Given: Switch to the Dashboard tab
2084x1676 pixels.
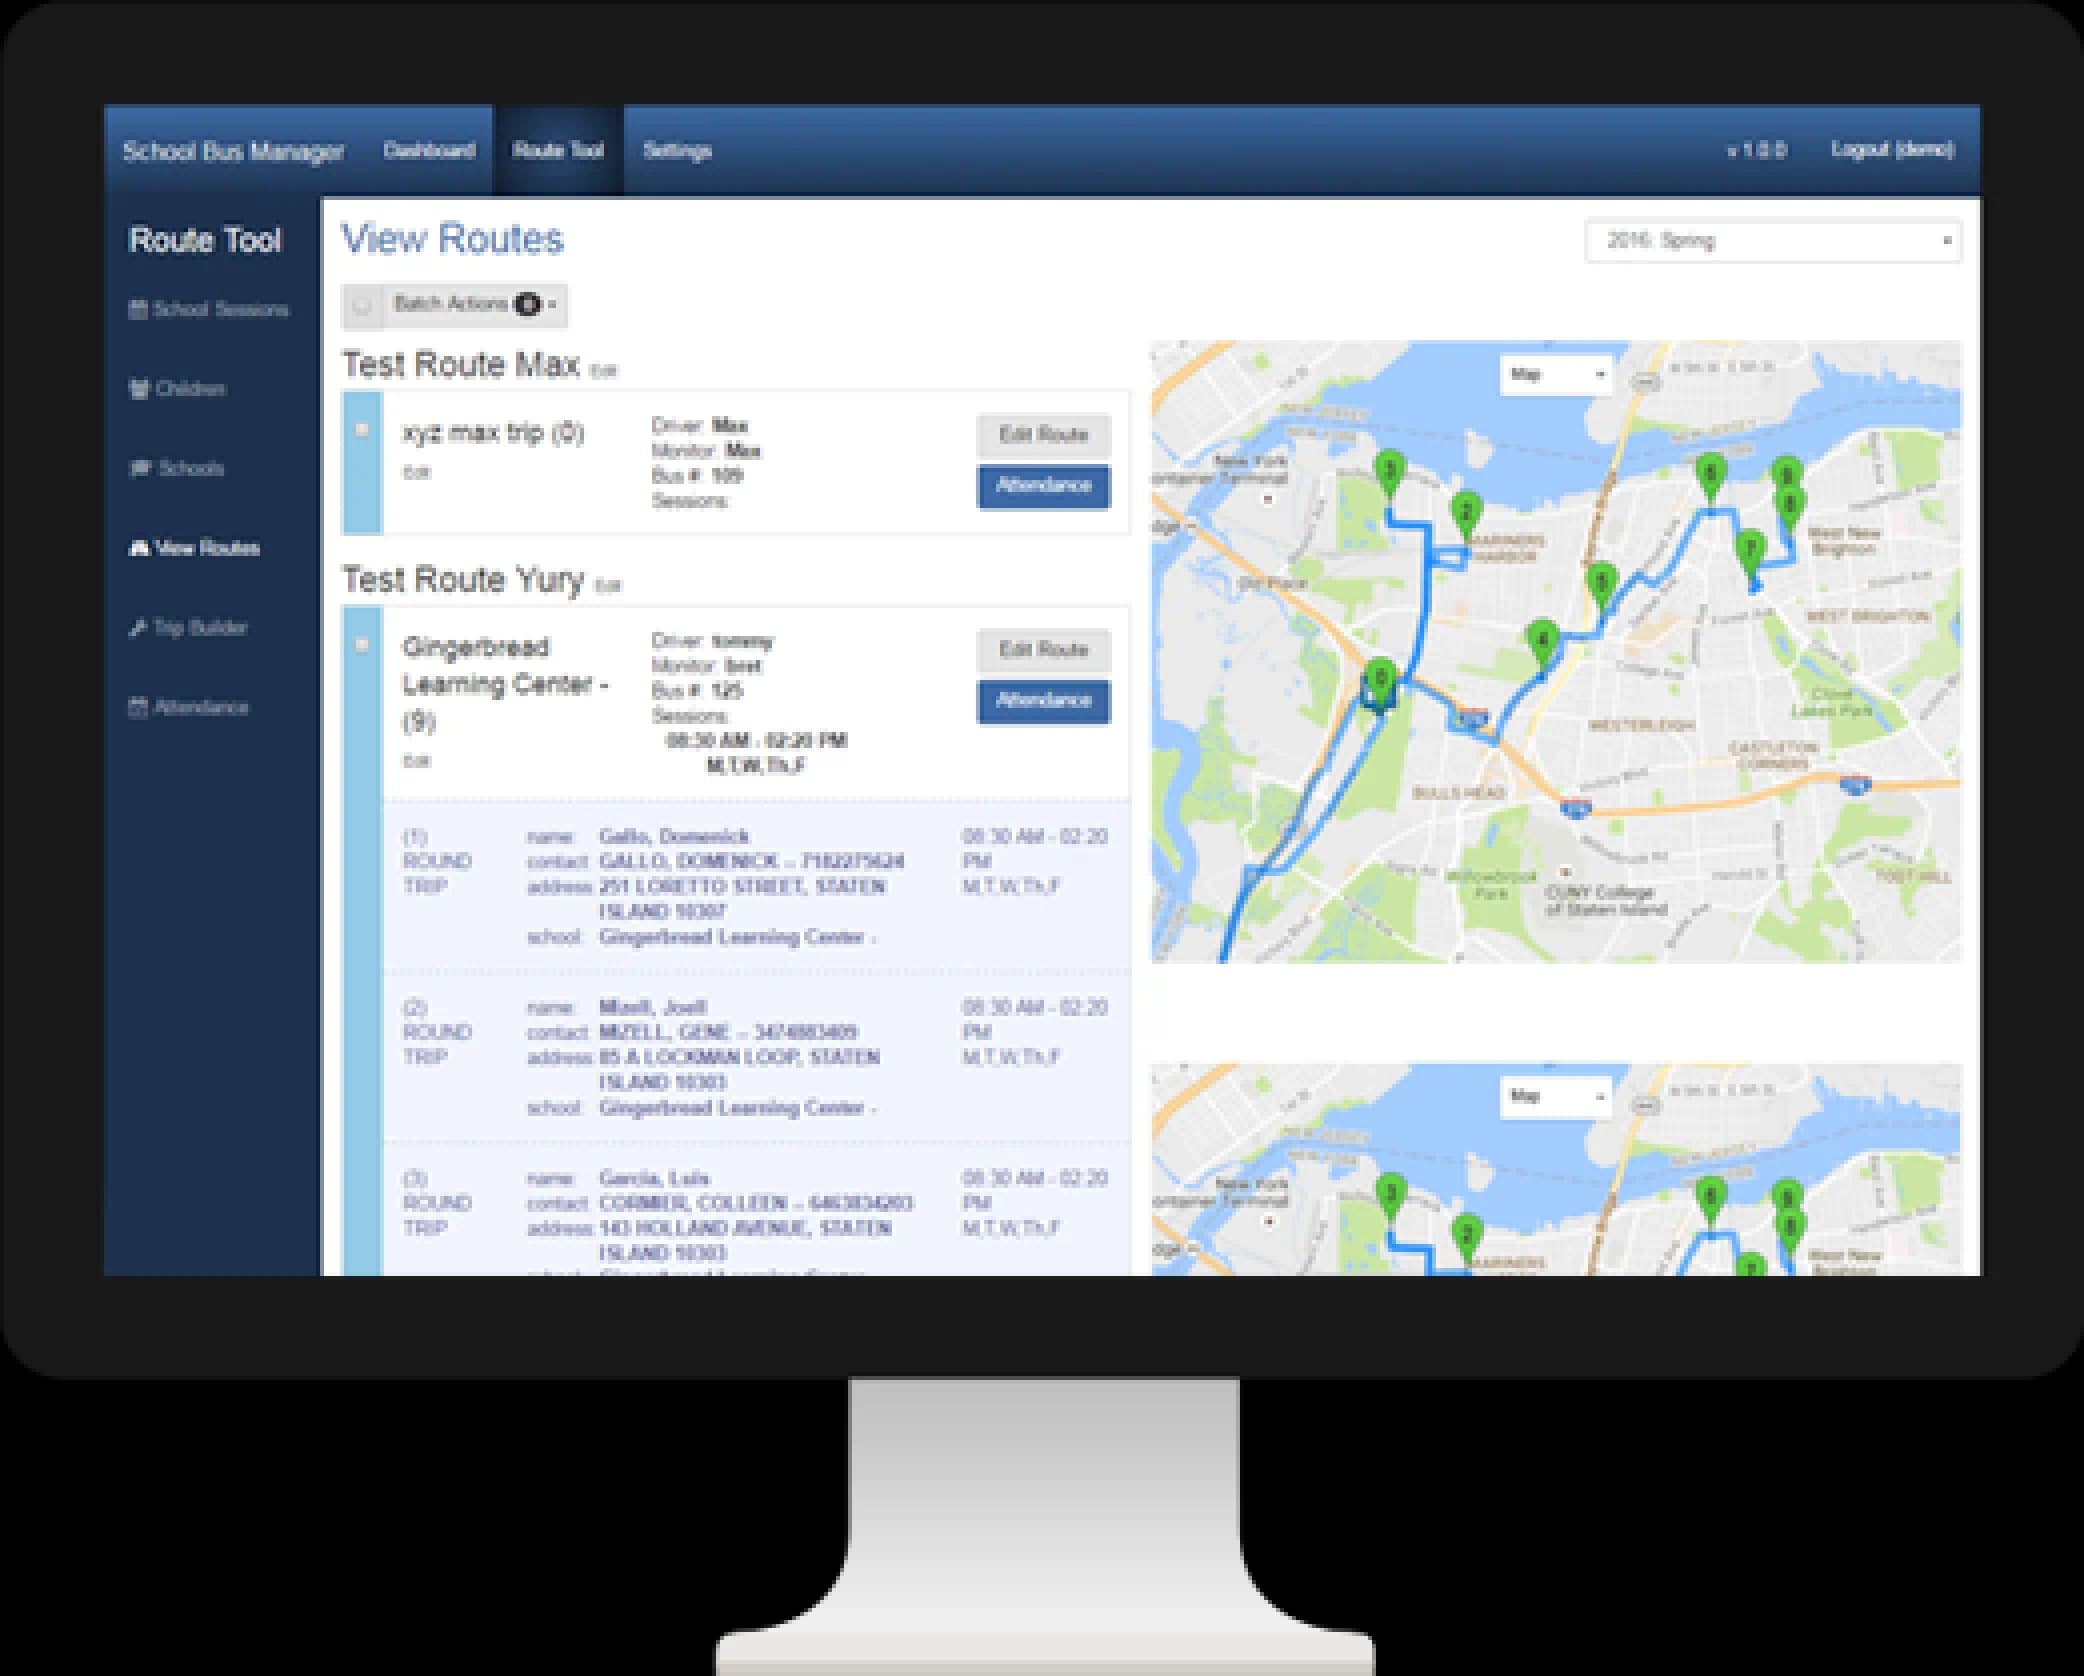Looking at the screenshot, I should coord(429,151).
